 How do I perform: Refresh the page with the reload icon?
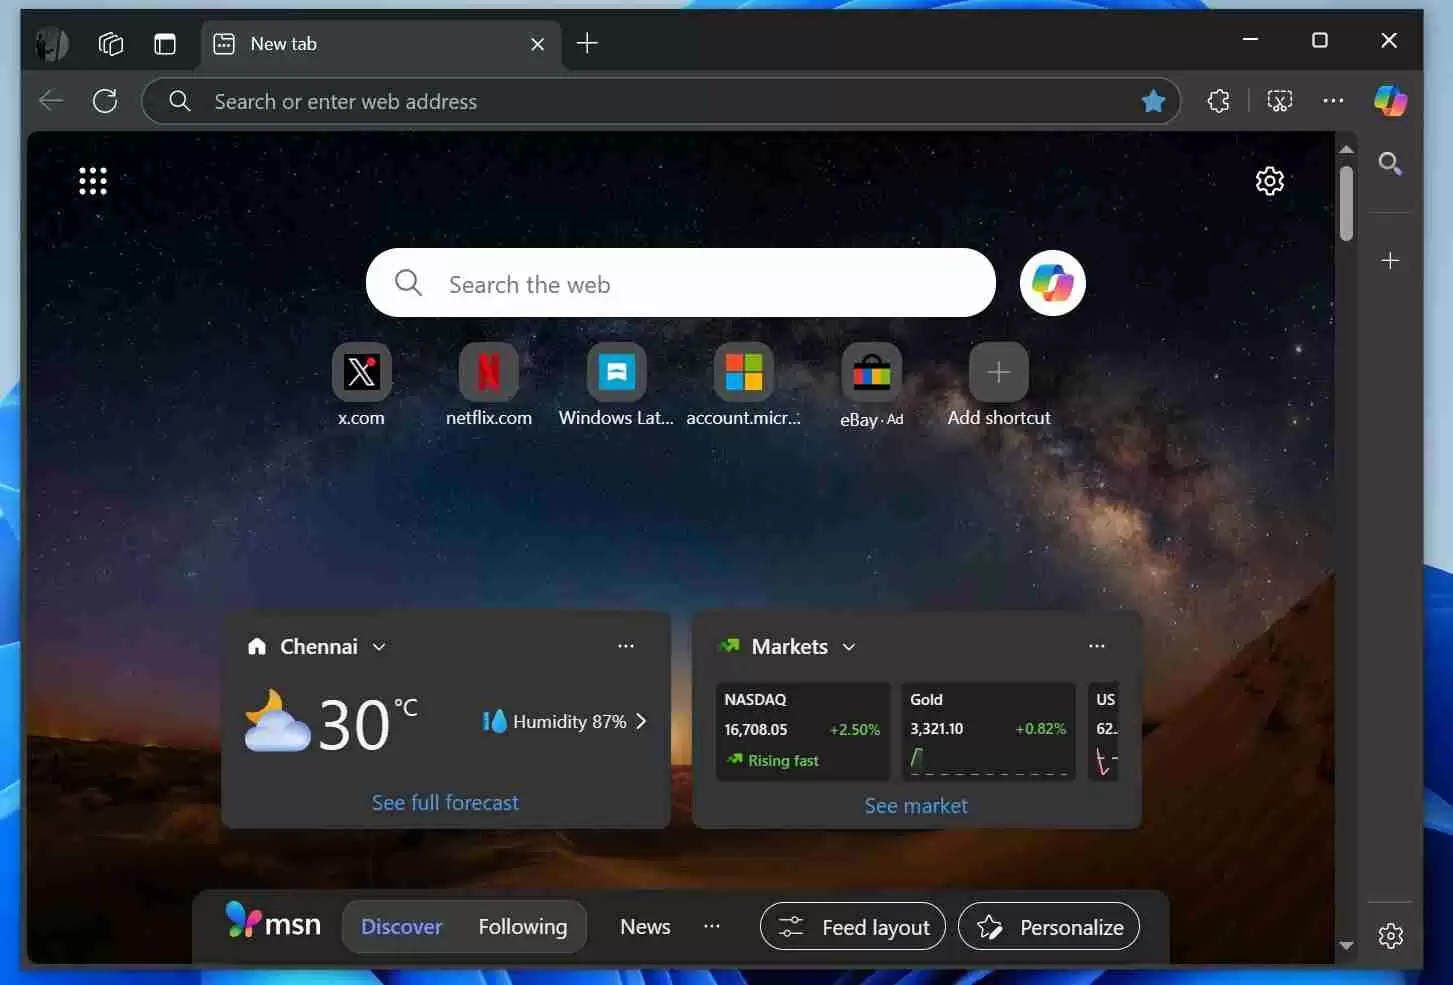(x=105, y=100)
